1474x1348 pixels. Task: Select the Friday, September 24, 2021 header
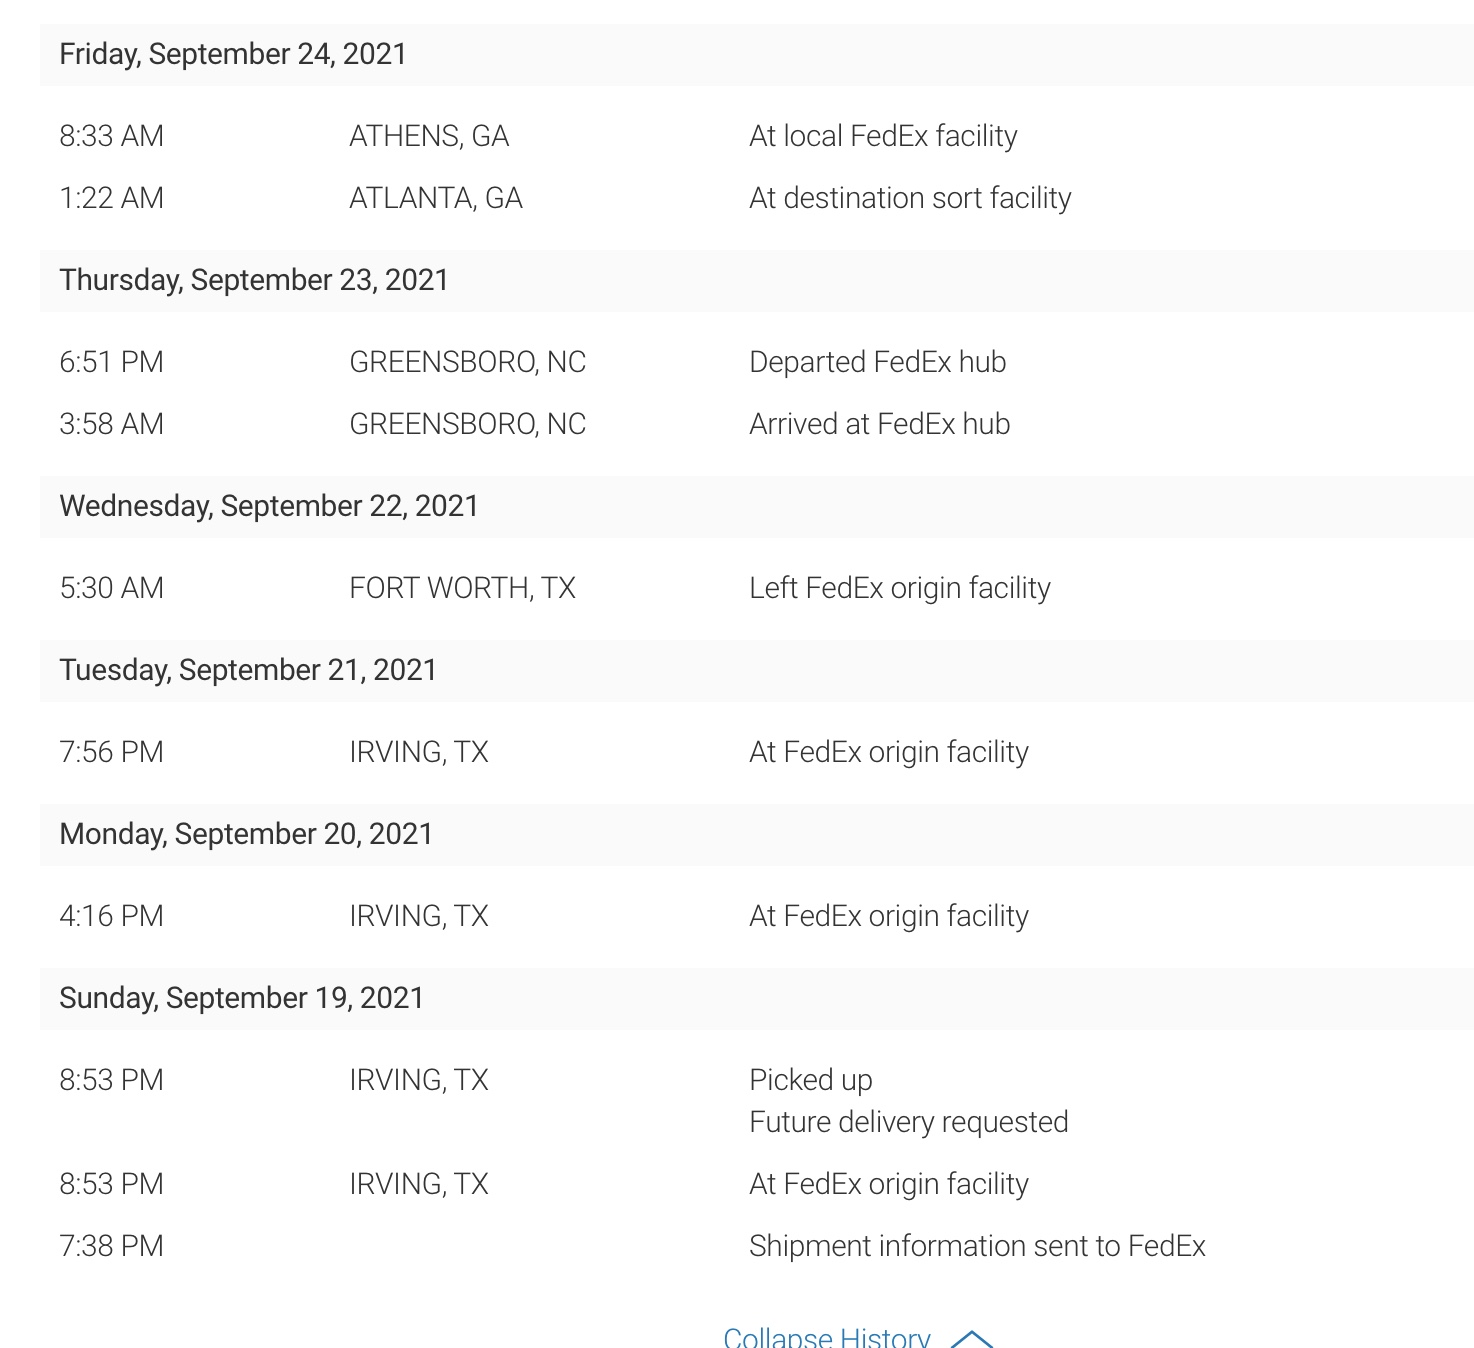[x=233, y=54]
